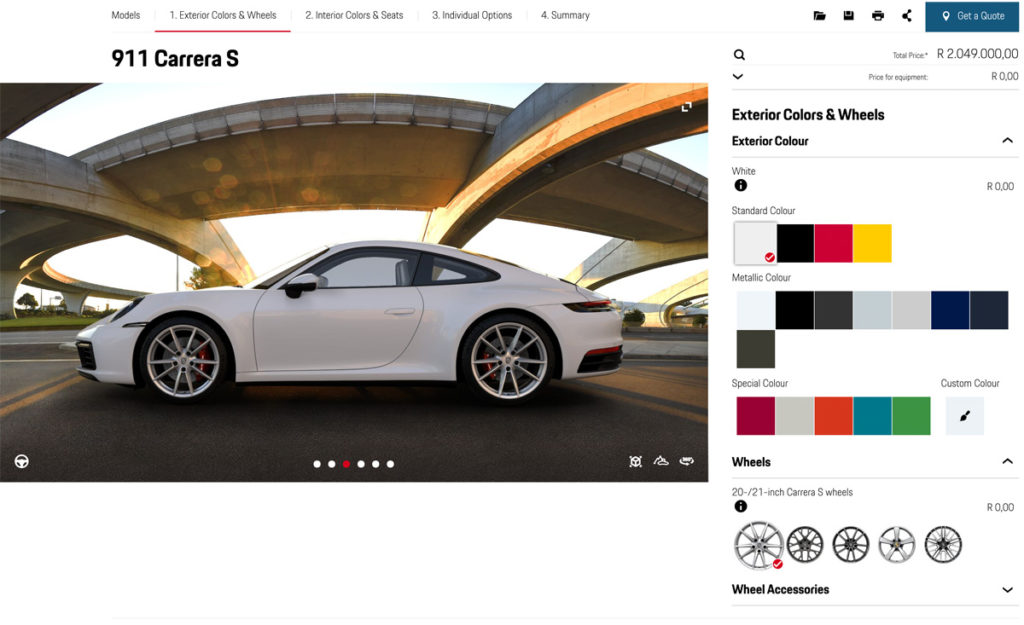The image size is (1024, 625).
Task: Switch to interior view via steering wheel icon
Action: 22,462
